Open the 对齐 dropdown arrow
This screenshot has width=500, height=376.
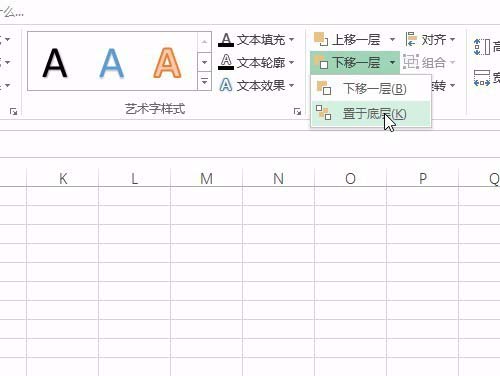(x=452, y=40)
